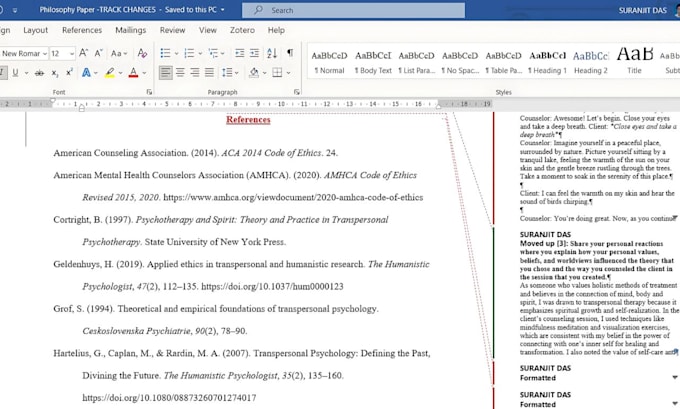Screen dimensions: 680x409
Task: Decrease paragraph indent
Action: (239, 53)
